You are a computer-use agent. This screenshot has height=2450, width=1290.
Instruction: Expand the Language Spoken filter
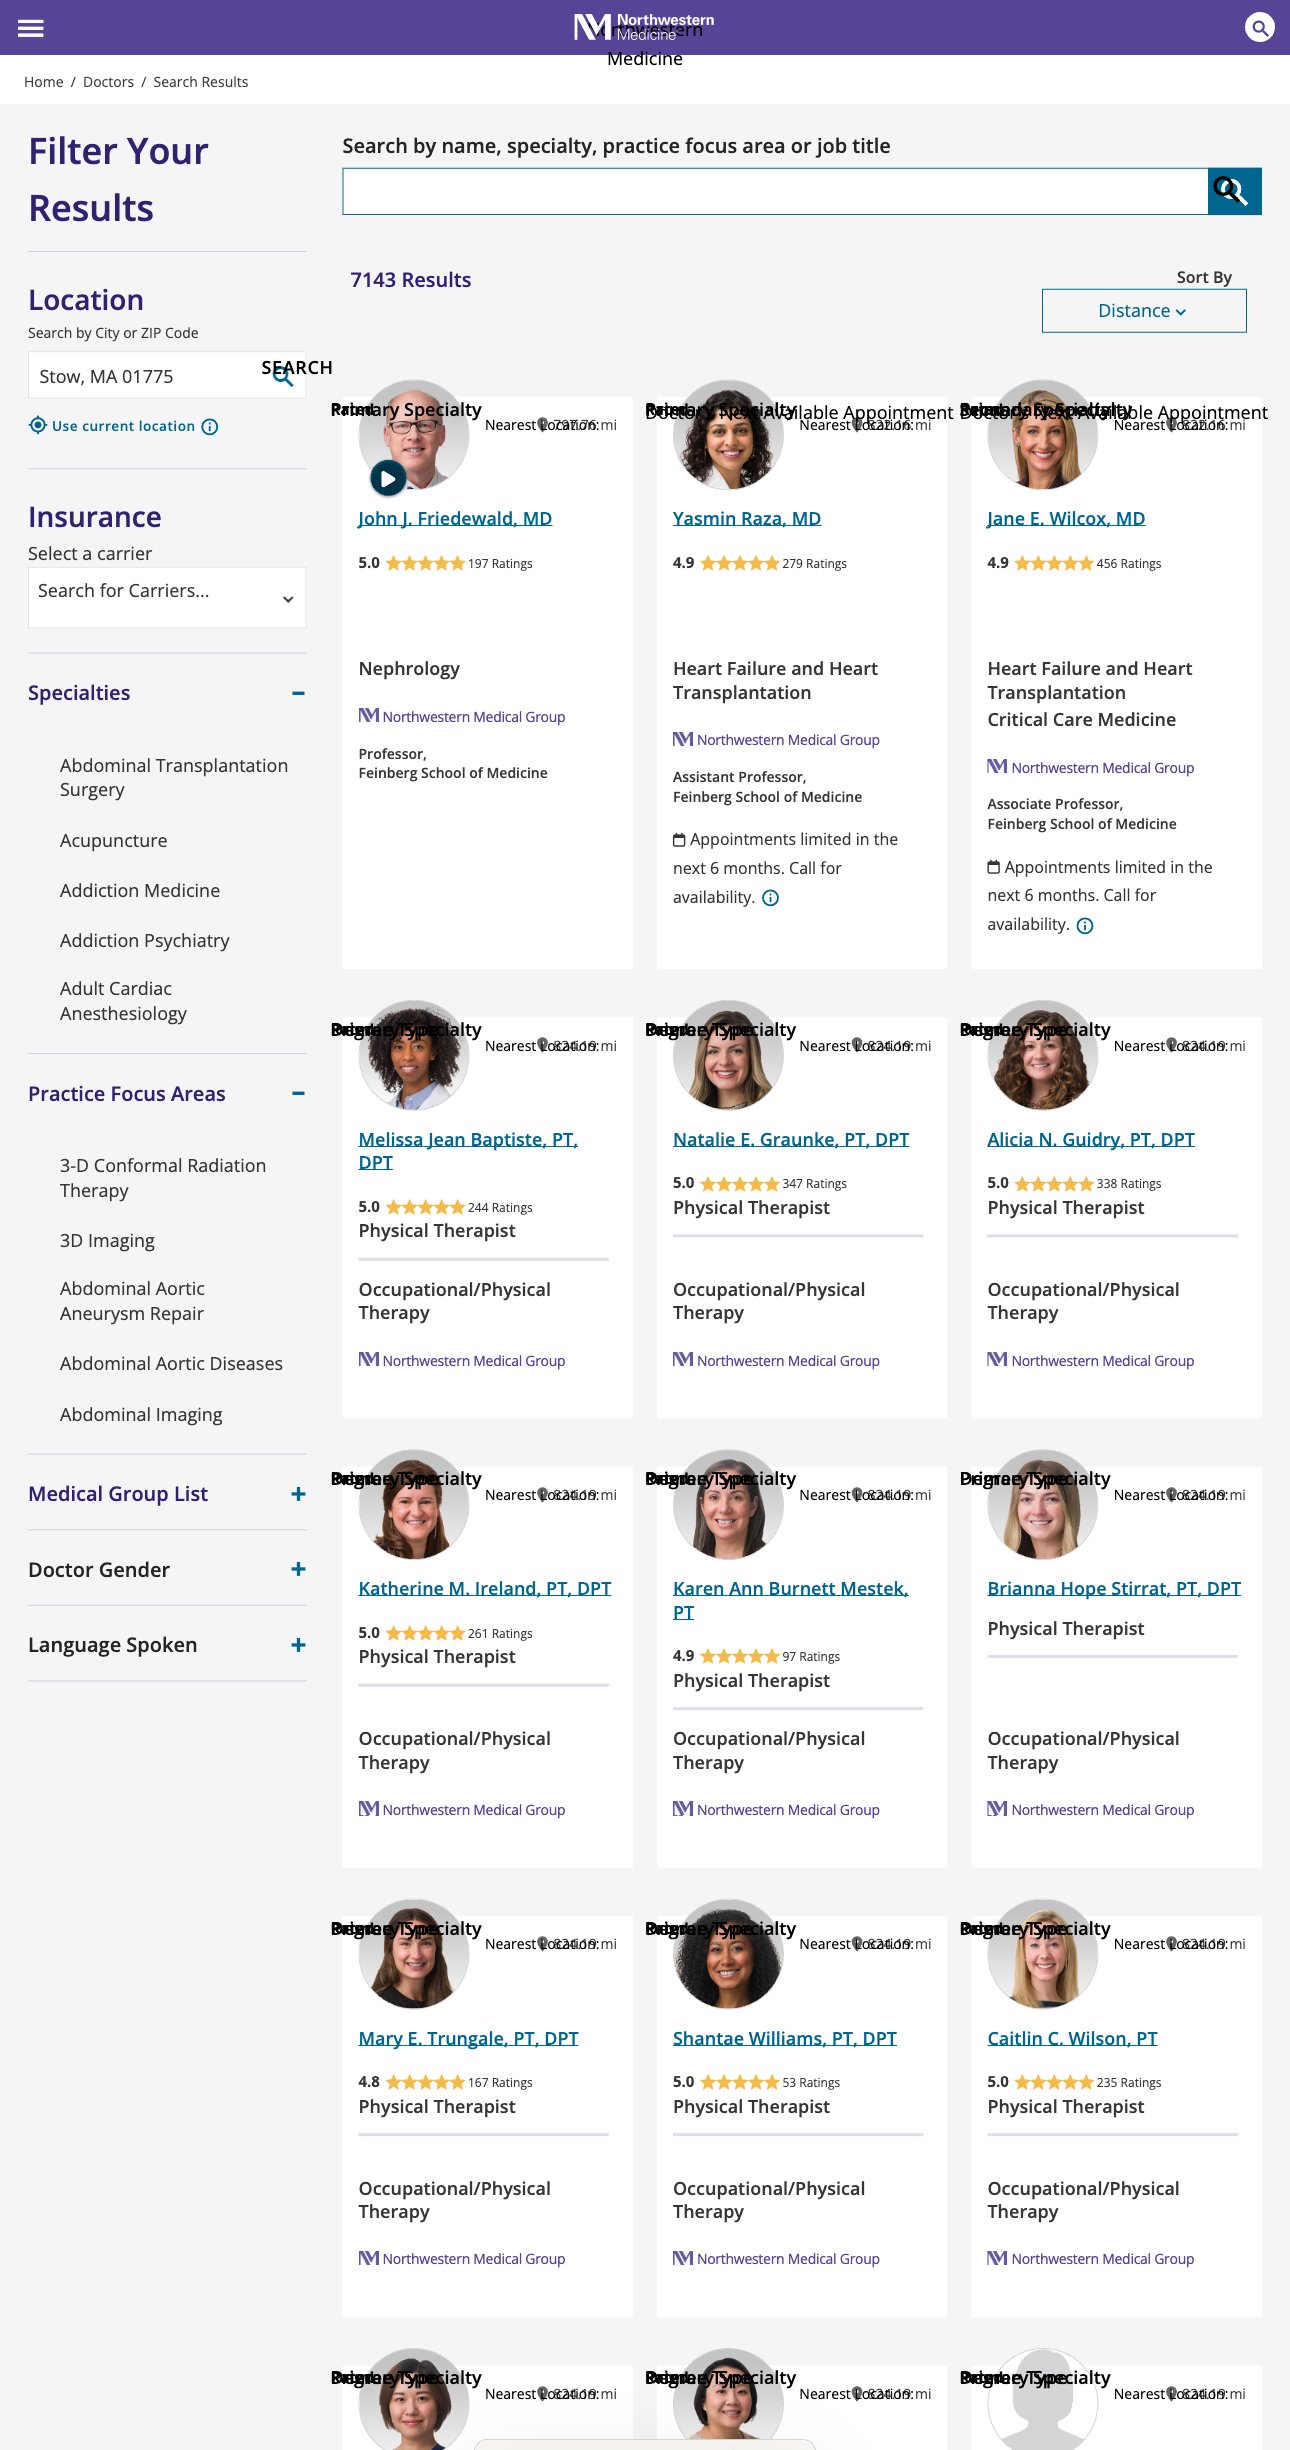click(298, 1645)
